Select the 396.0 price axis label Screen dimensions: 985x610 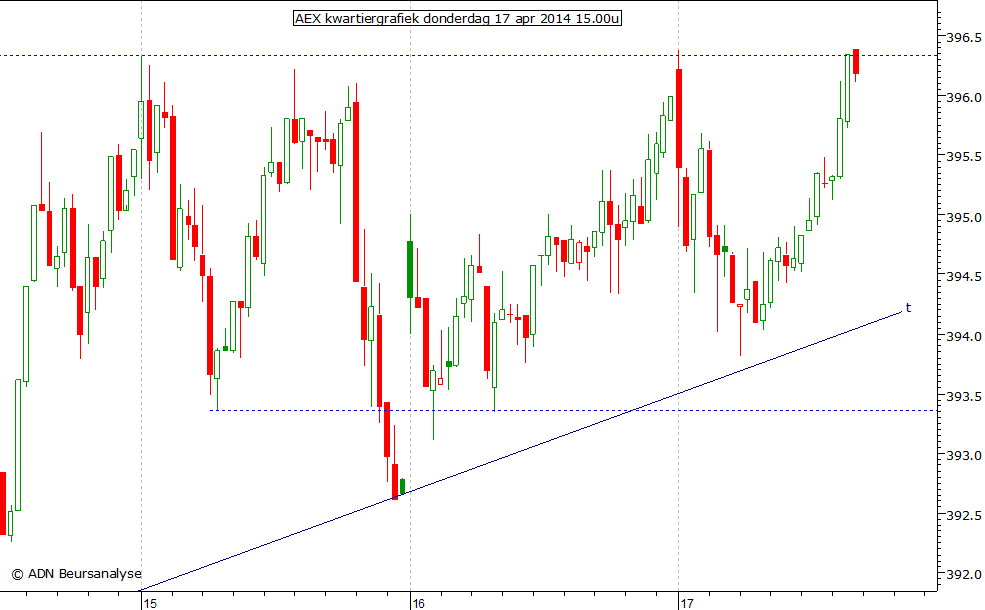[x=964, y=97]
